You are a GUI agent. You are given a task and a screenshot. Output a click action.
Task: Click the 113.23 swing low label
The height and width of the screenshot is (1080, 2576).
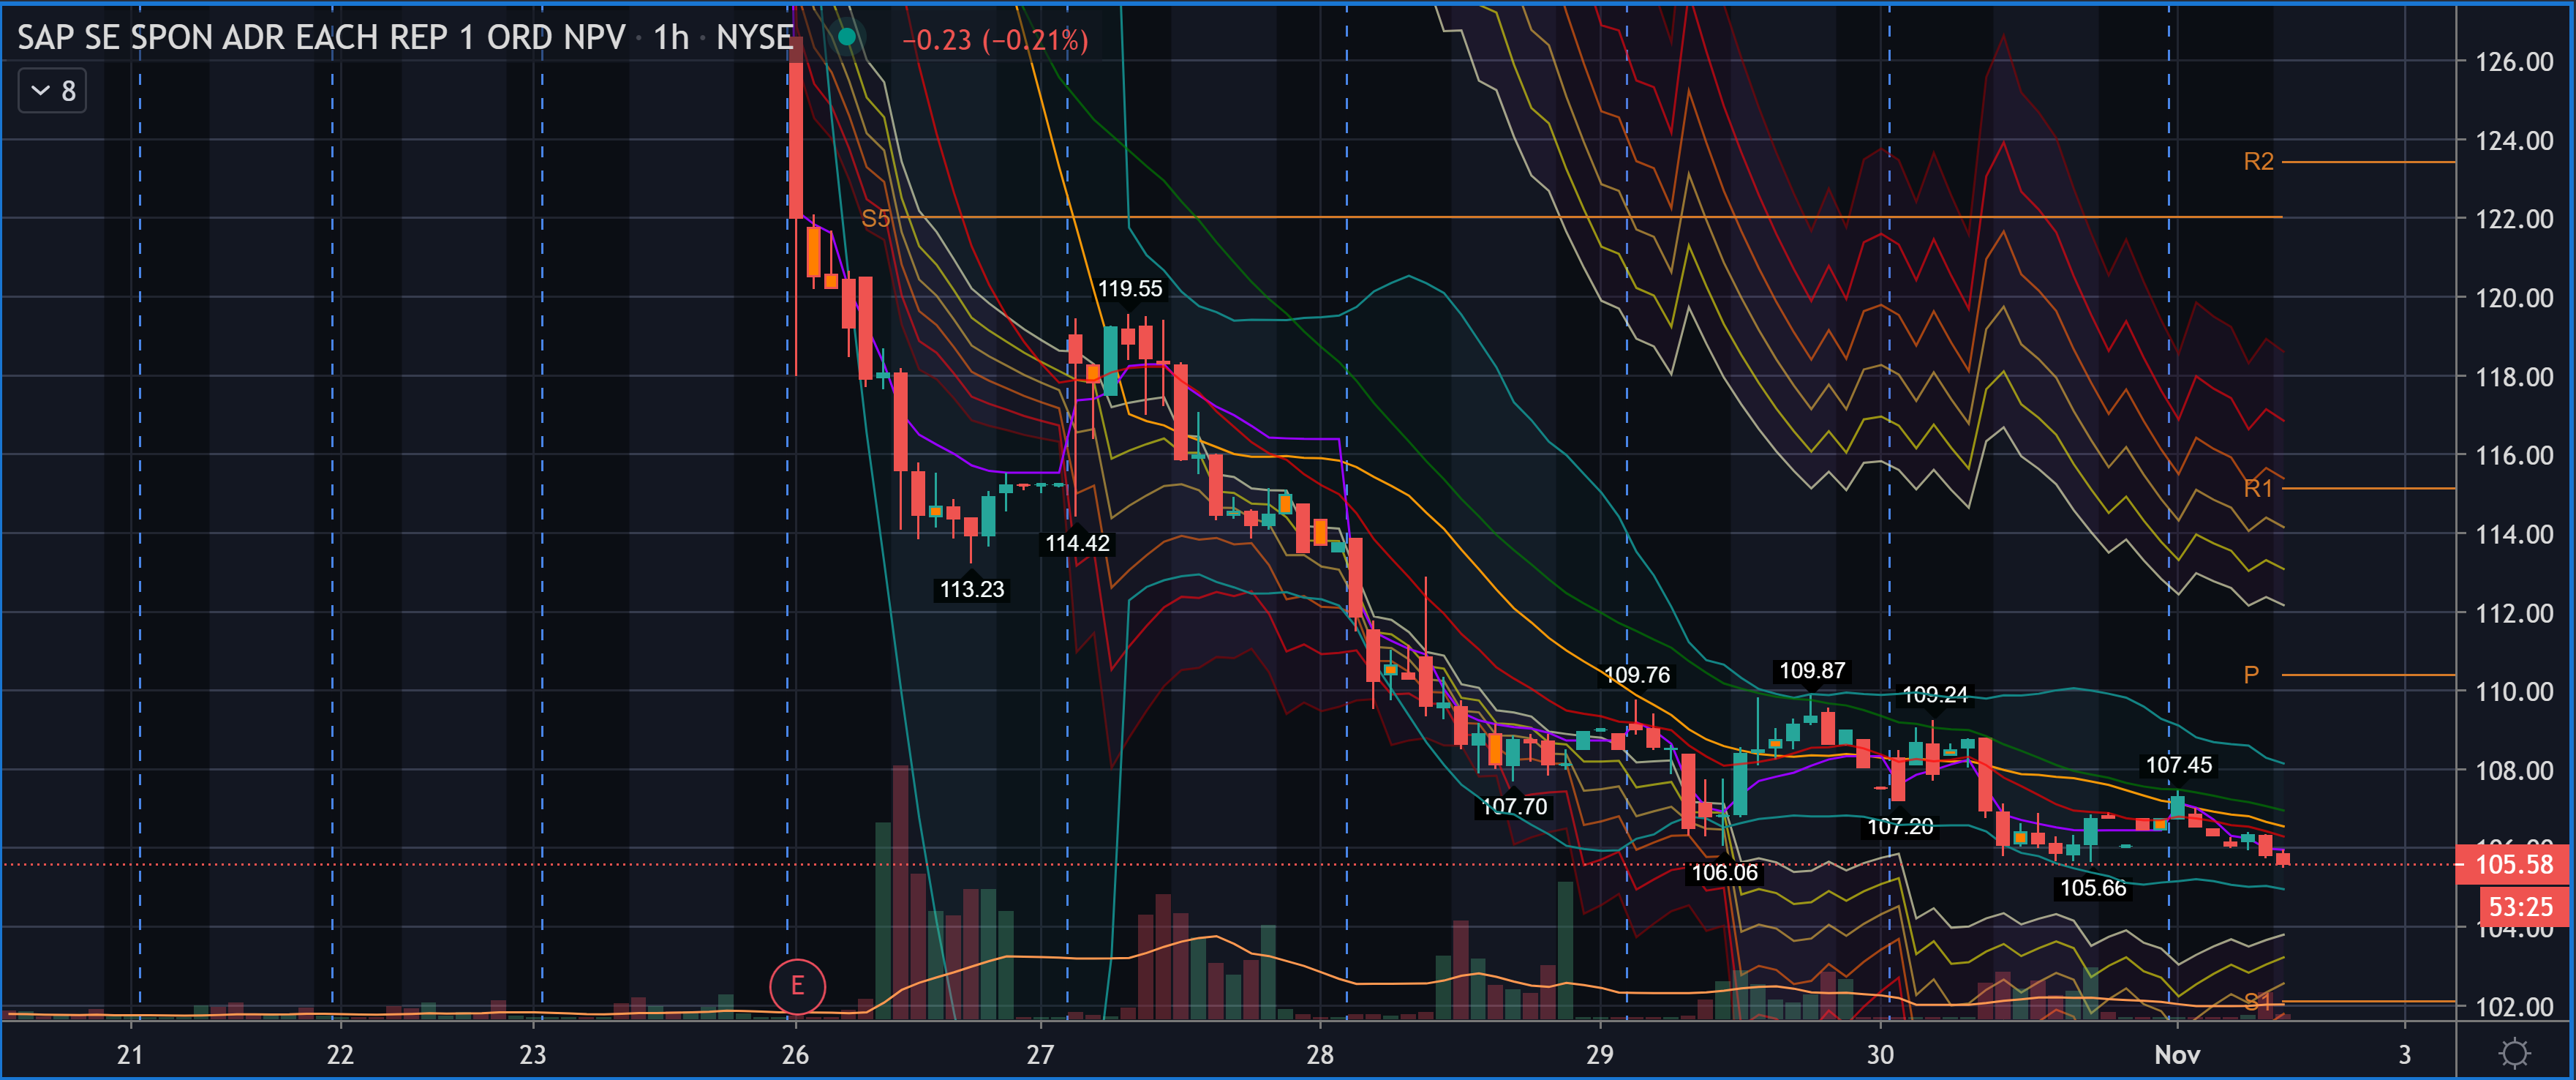[x=971, y=590]
